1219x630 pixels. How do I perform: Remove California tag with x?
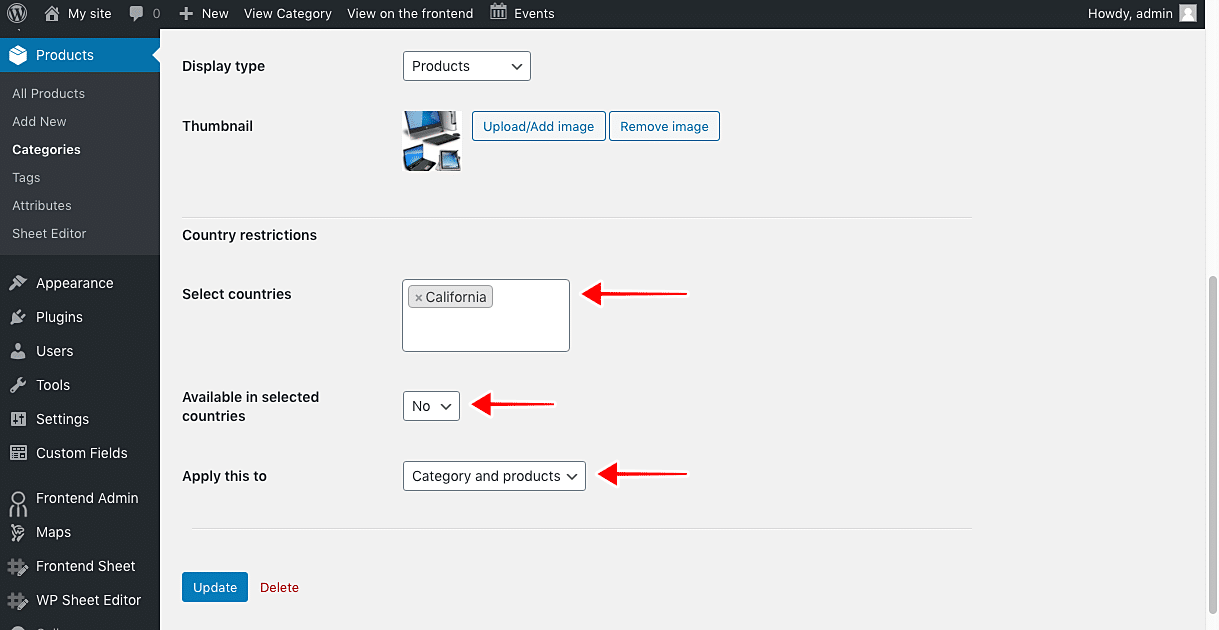point(418,298)
